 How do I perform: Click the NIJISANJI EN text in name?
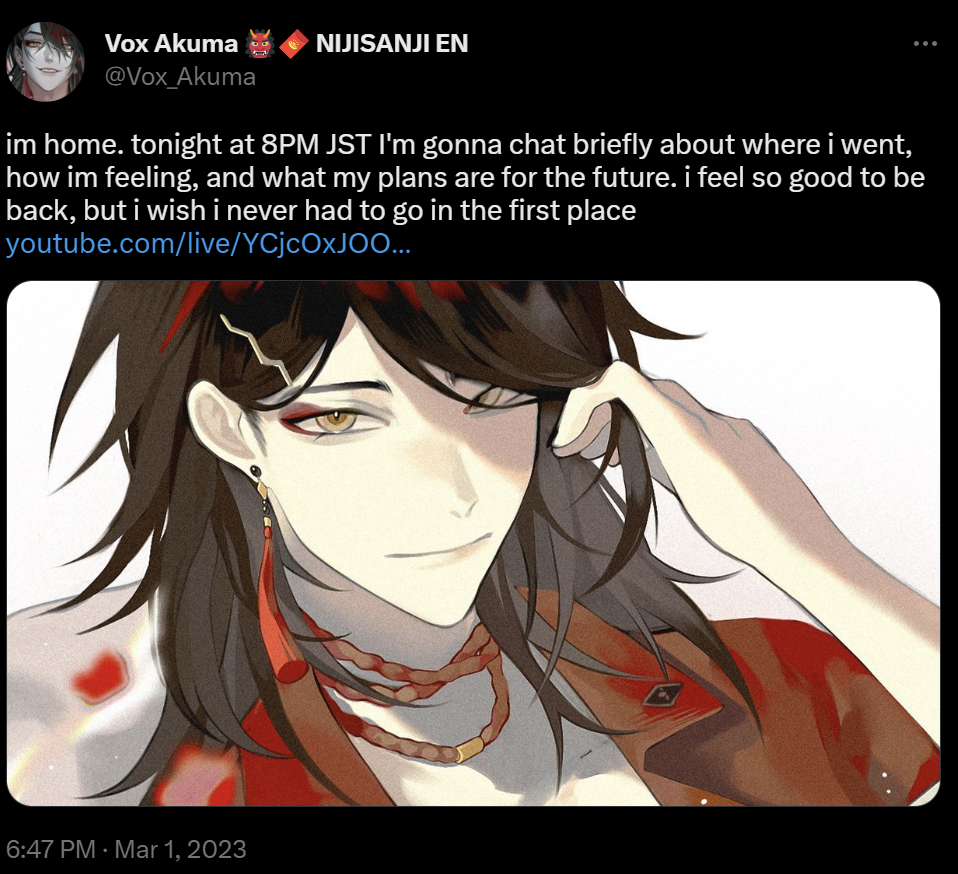pos(392,43)
